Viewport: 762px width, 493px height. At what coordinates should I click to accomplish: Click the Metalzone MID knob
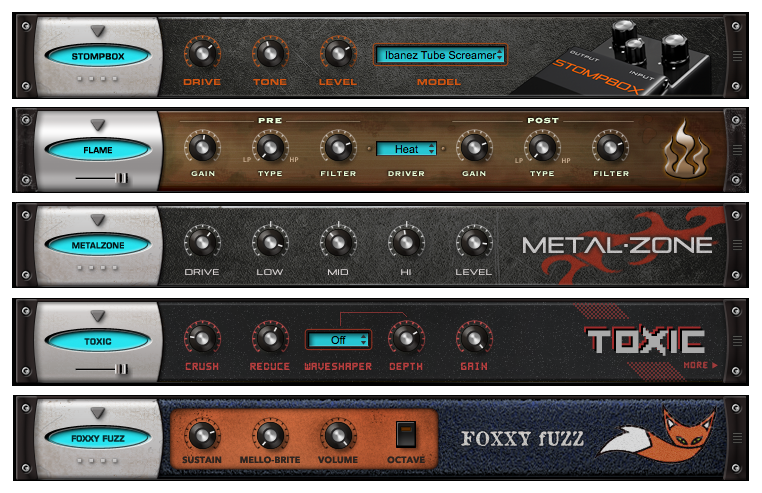pyautogui.click(x=338, y=242)
